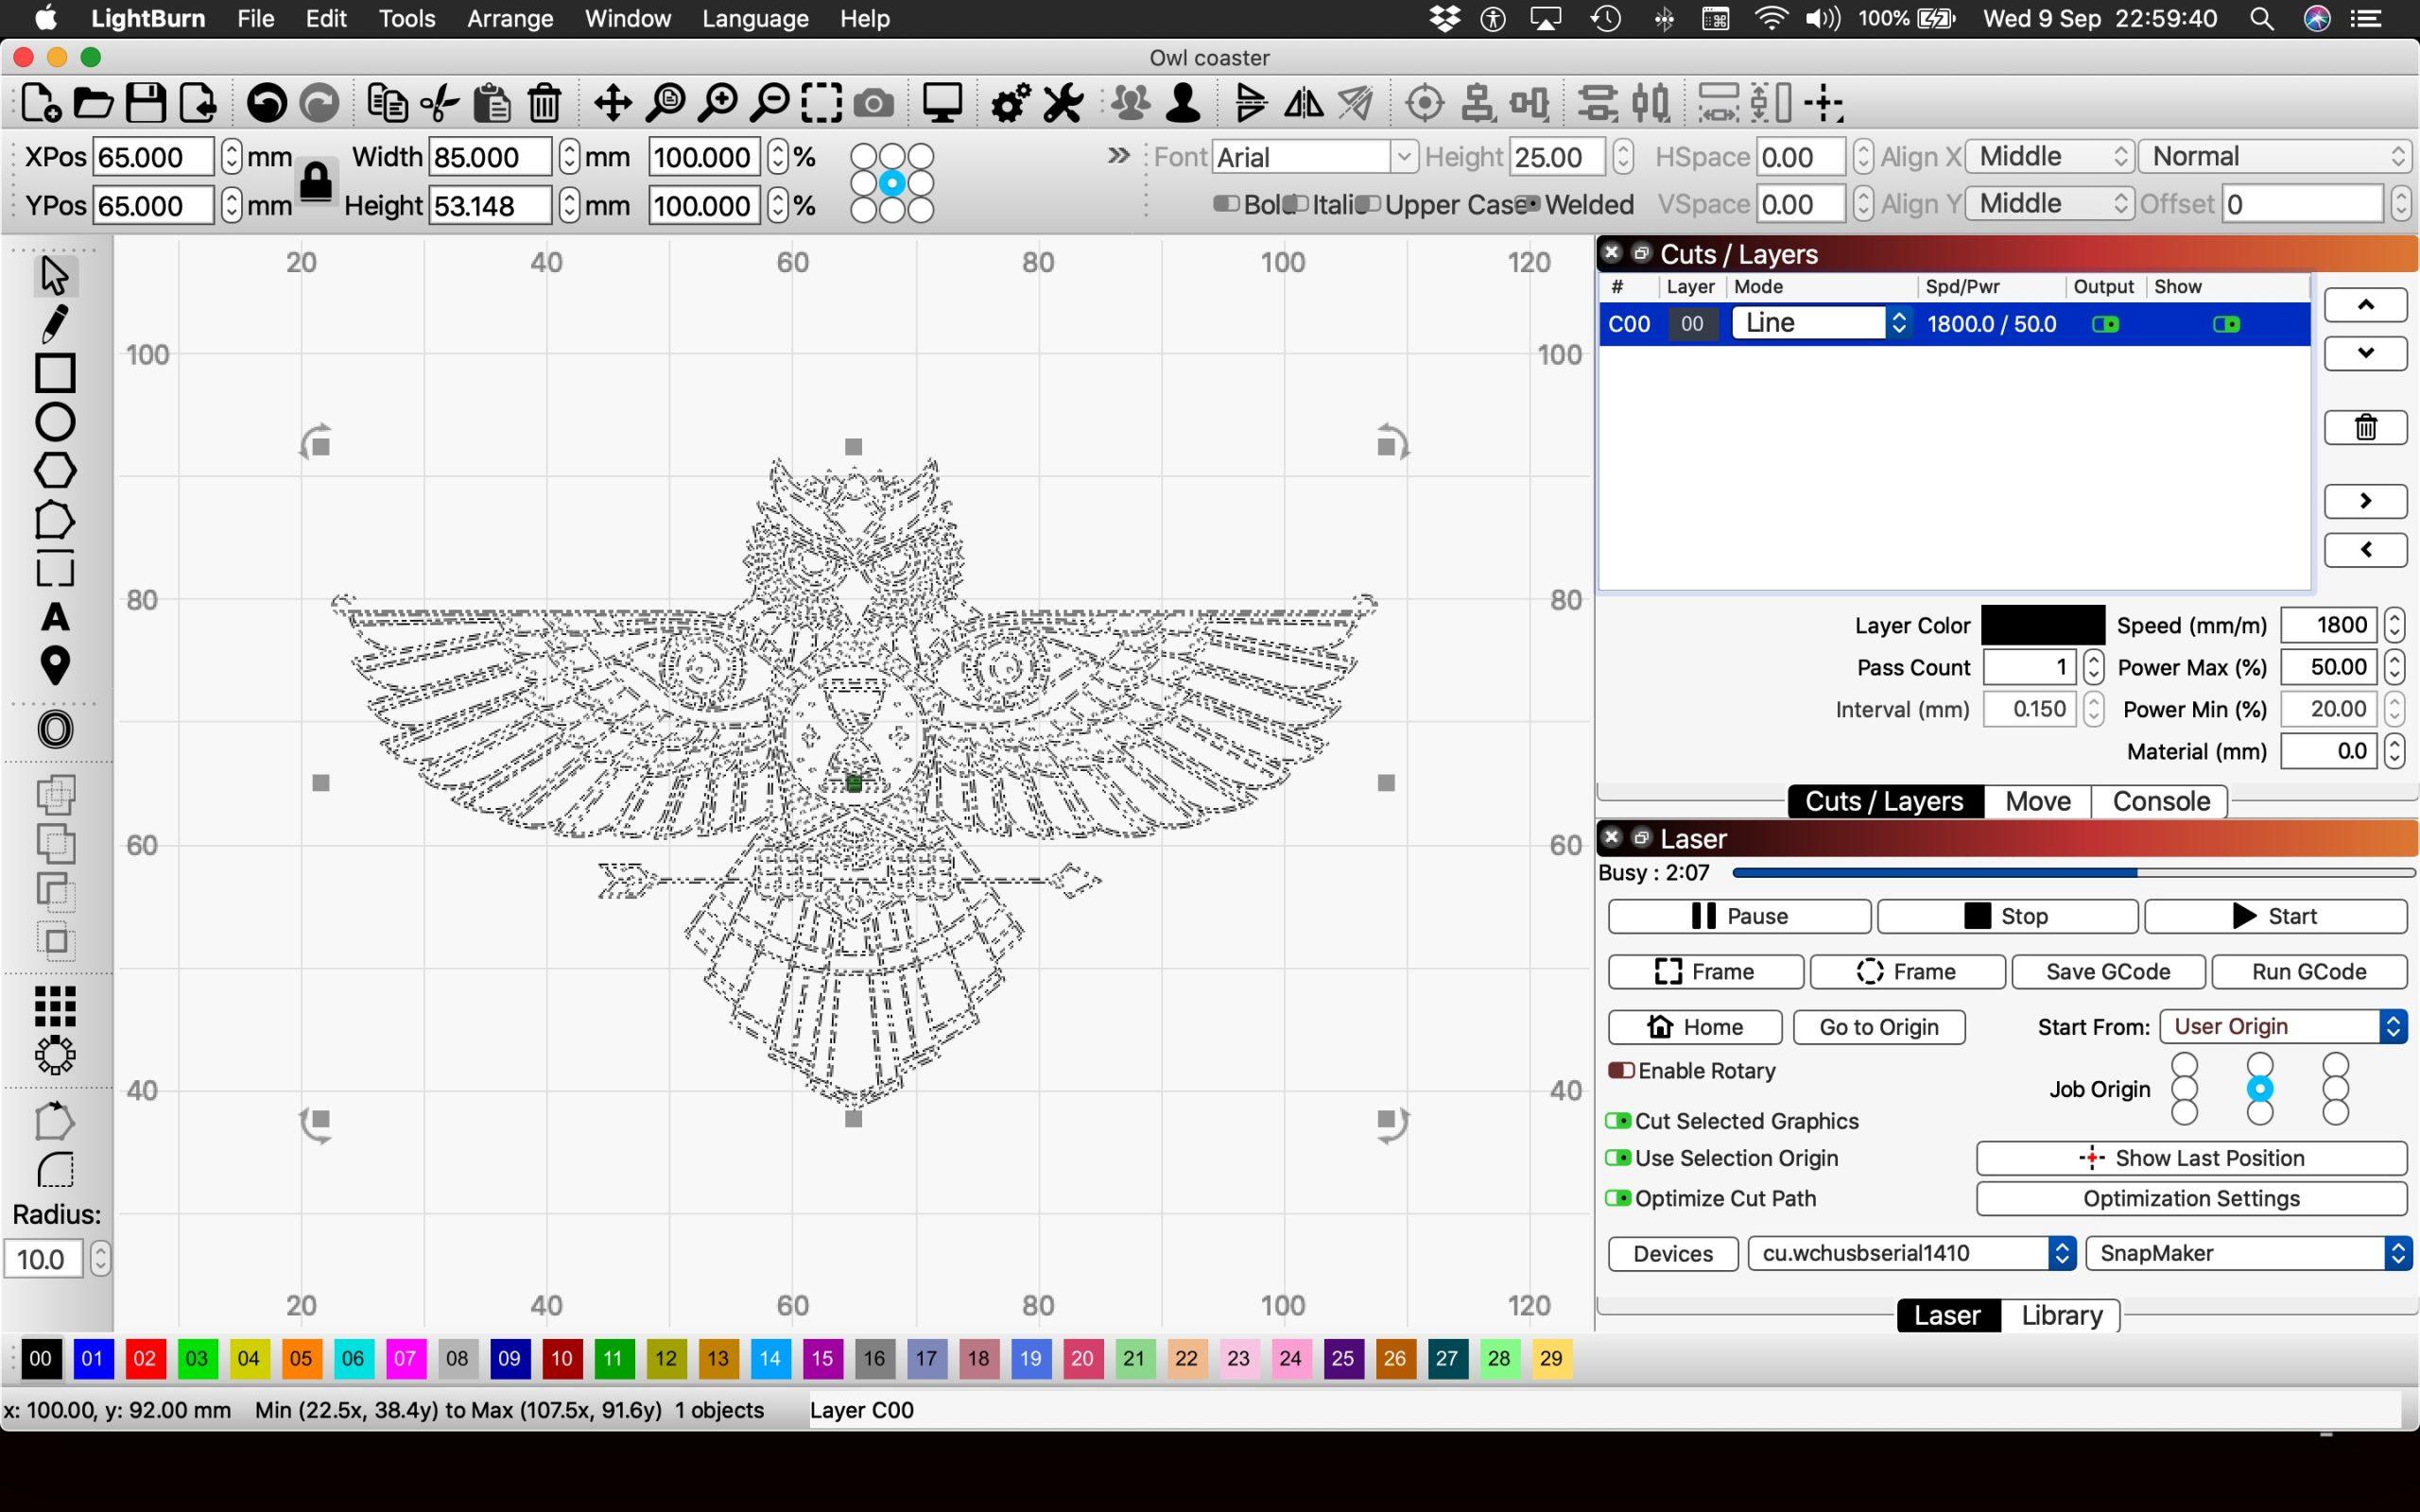Click the Open Project folder icon
The image size is (2420, 1512).
click(x=93, y=103)
